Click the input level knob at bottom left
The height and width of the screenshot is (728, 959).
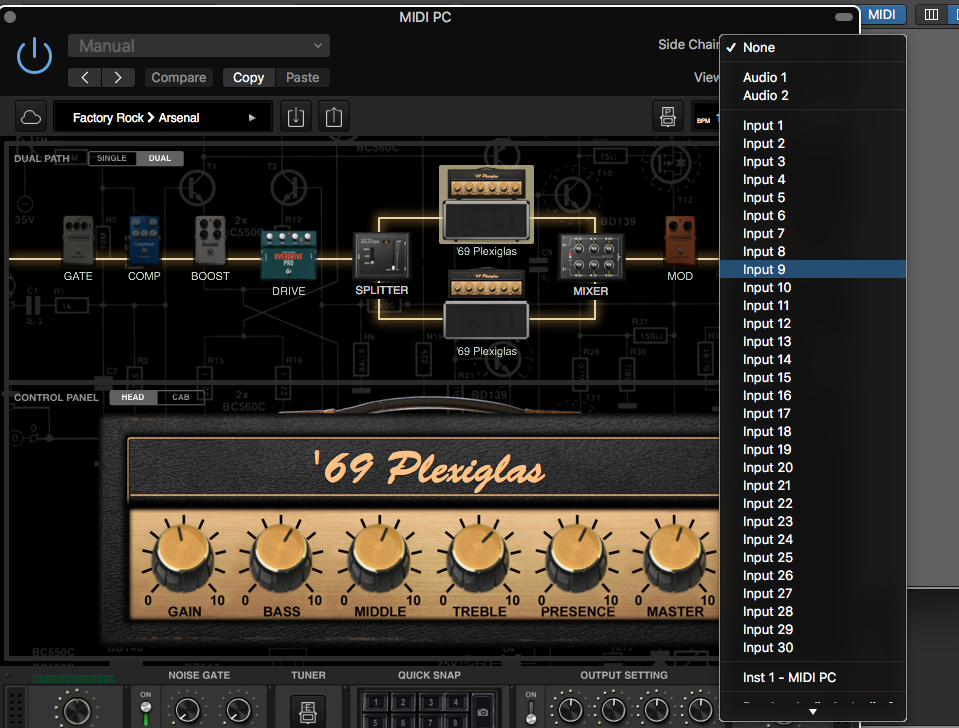76,711
